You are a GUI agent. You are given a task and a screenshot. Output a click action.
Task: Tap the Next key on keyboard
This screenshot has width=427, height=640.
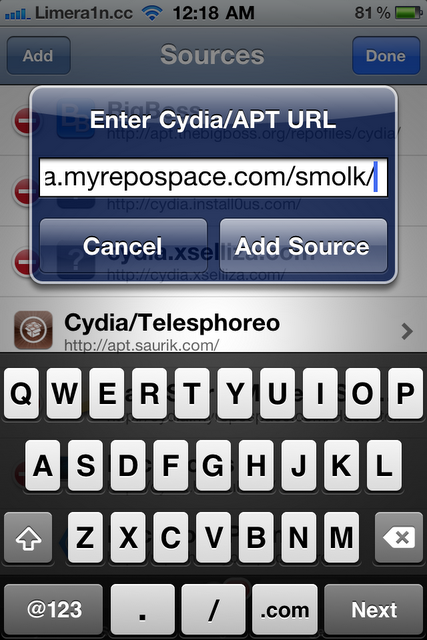(x=374, y=610)
